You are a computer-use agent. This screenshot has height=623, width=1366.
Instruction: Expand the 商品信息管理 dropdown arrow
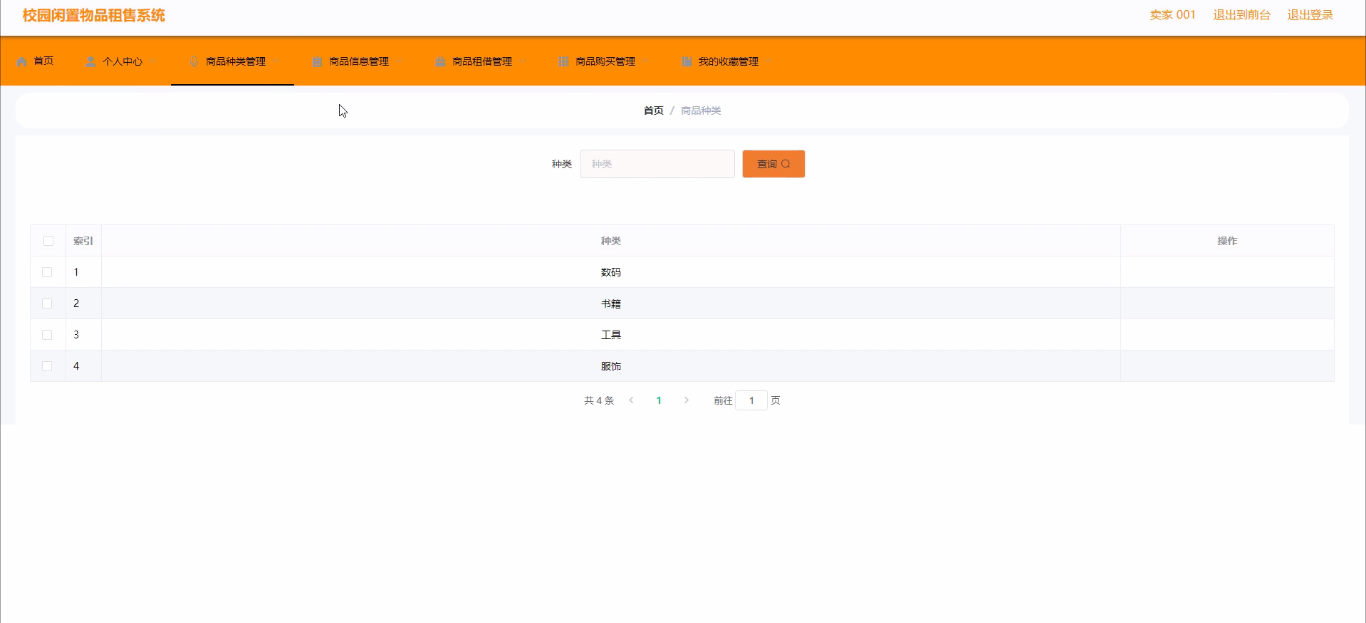[x=399, y=62]
